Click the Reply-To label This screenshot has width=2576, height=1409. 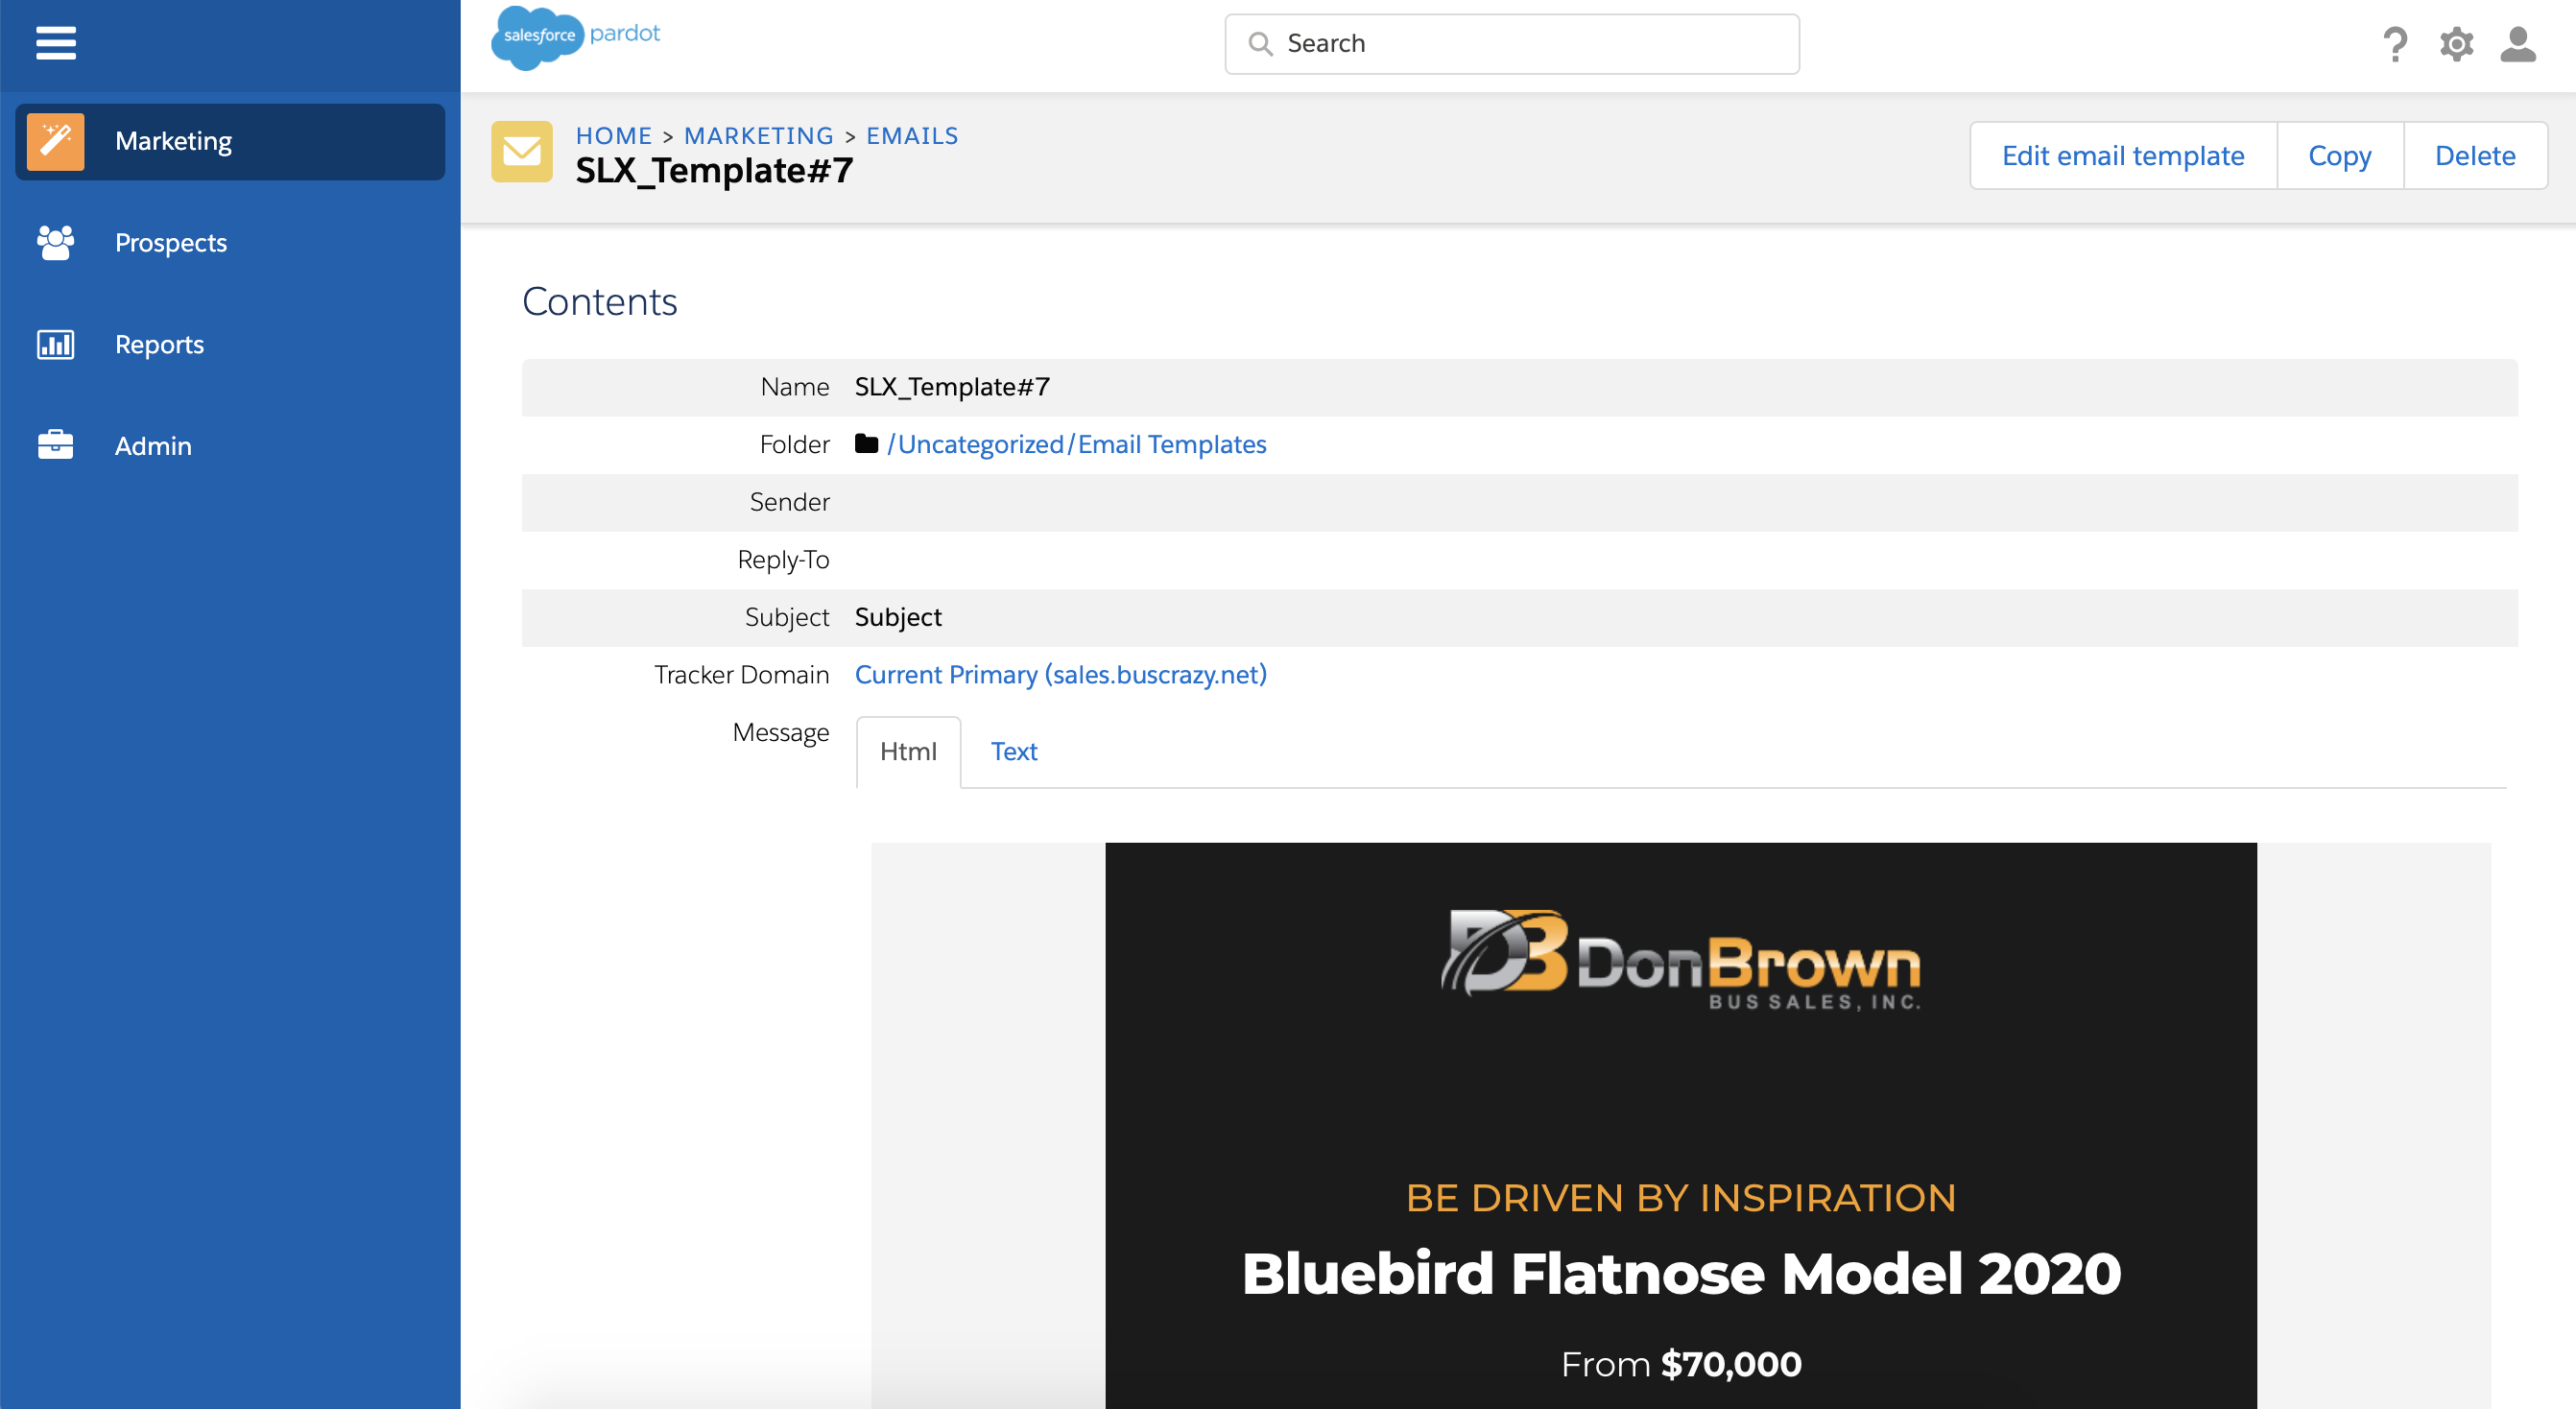pos(783,560)
